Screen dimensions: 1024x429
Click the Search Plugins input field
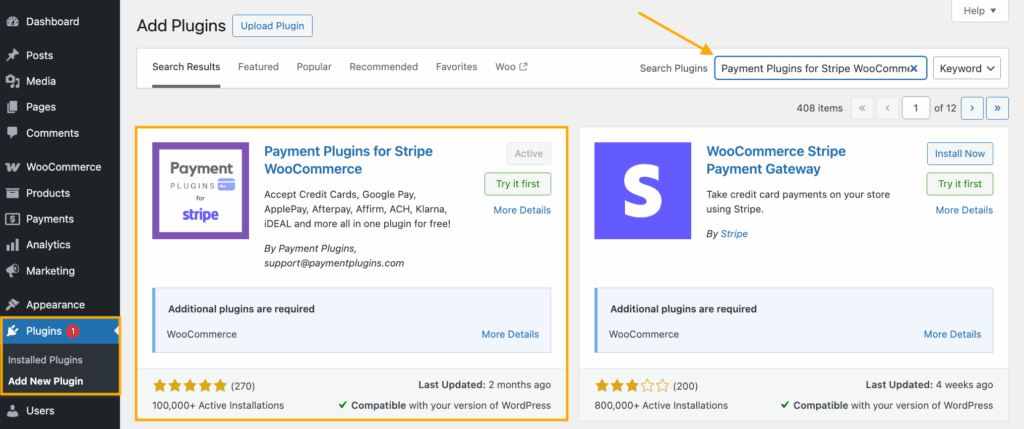(x=821, y=68)
